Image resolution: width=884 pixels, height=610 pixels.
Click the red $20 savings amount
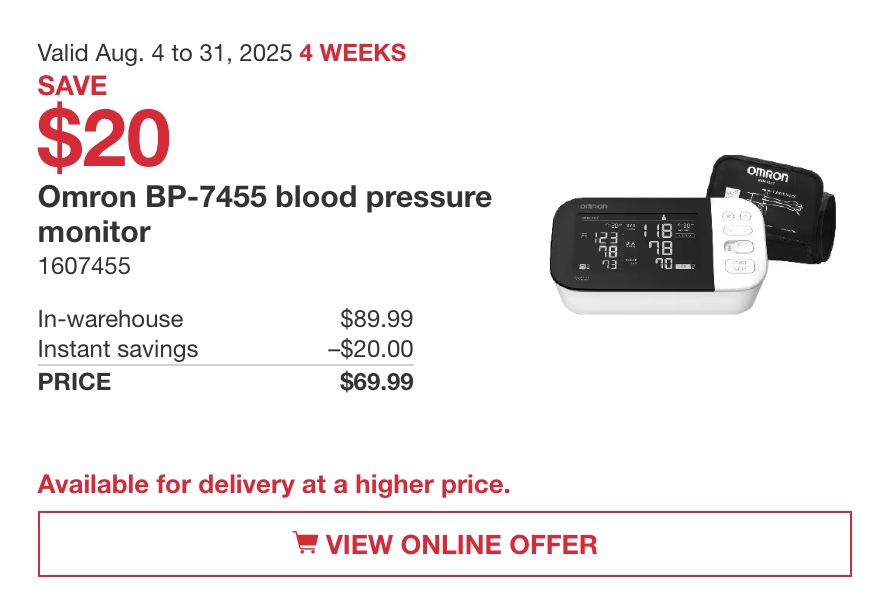pyautogui.click(x=104, y=138)
